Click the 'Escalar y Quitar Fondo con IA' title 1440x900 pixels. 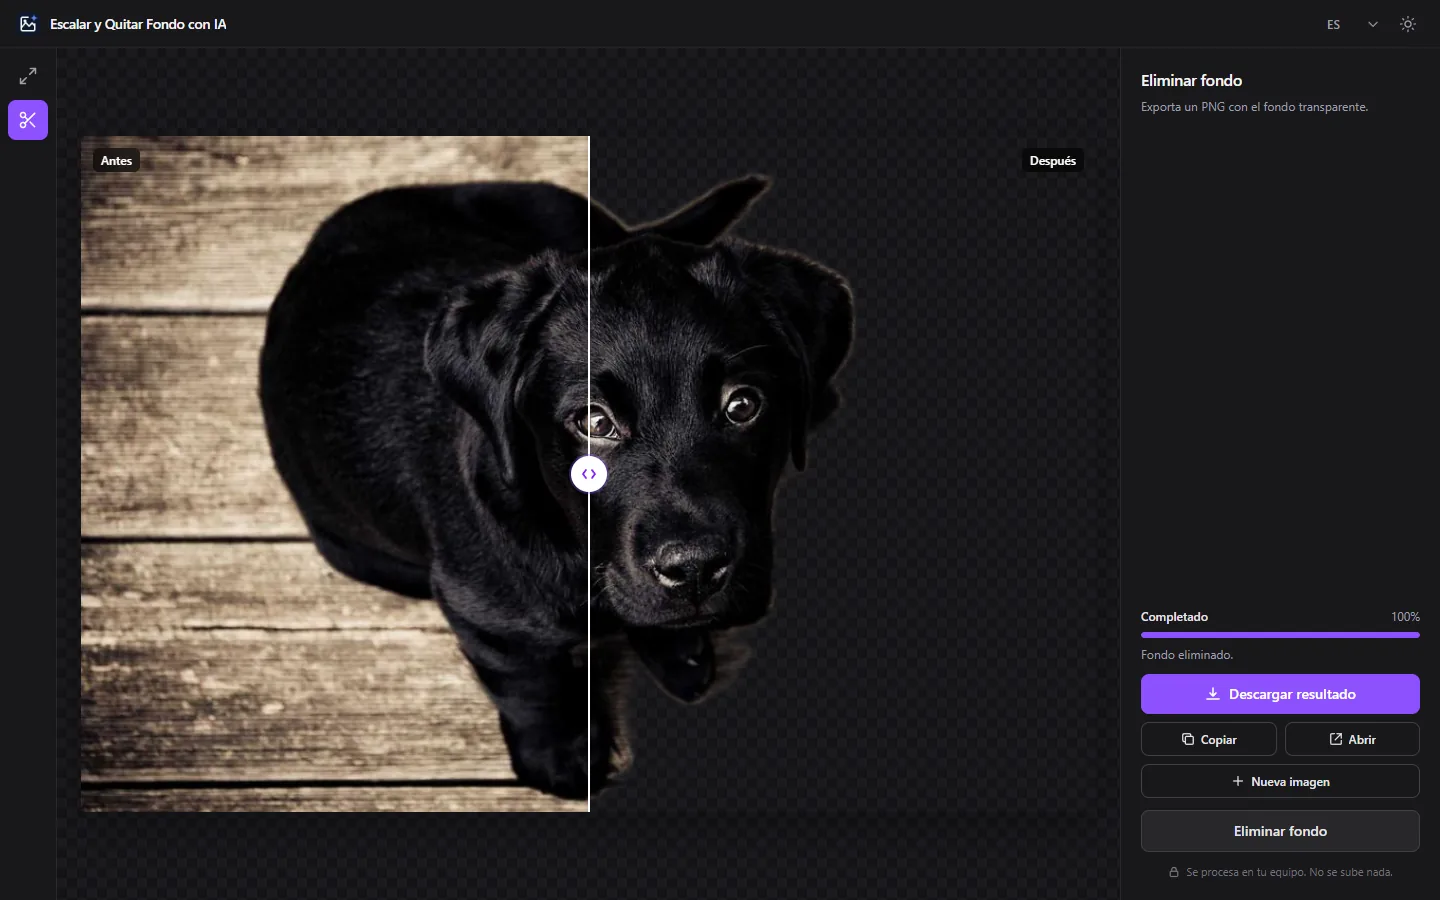coord(138,24)
